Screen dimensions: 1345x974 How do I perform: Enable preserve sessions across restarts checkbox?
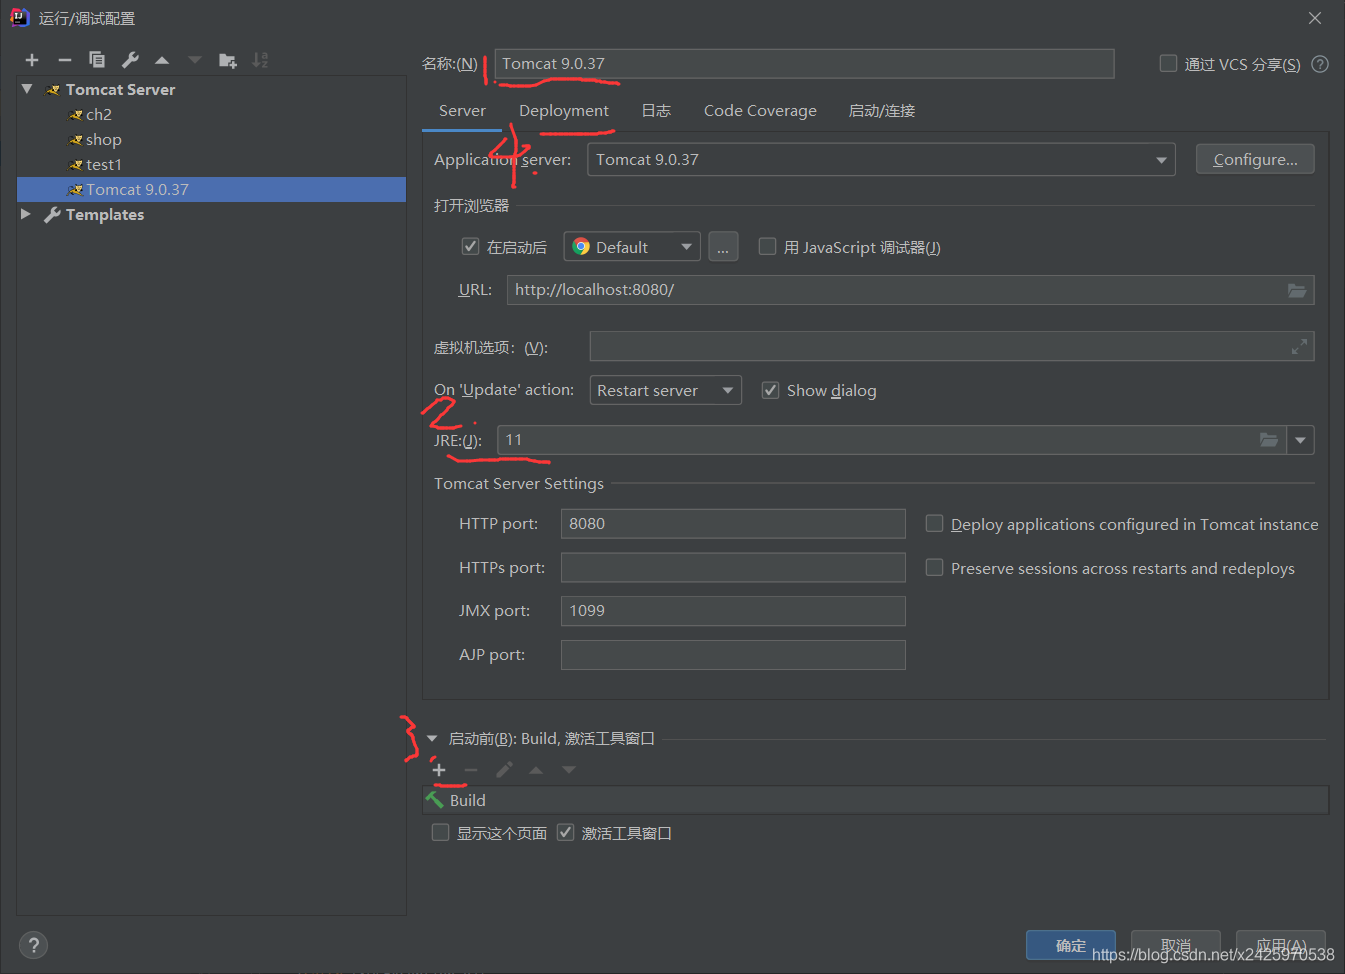point(934,567)
